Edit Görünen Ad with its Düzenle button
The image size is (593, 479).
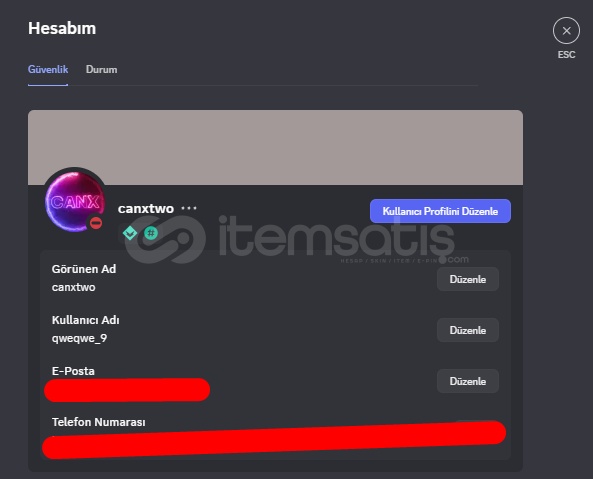click(x=468, y=279)
